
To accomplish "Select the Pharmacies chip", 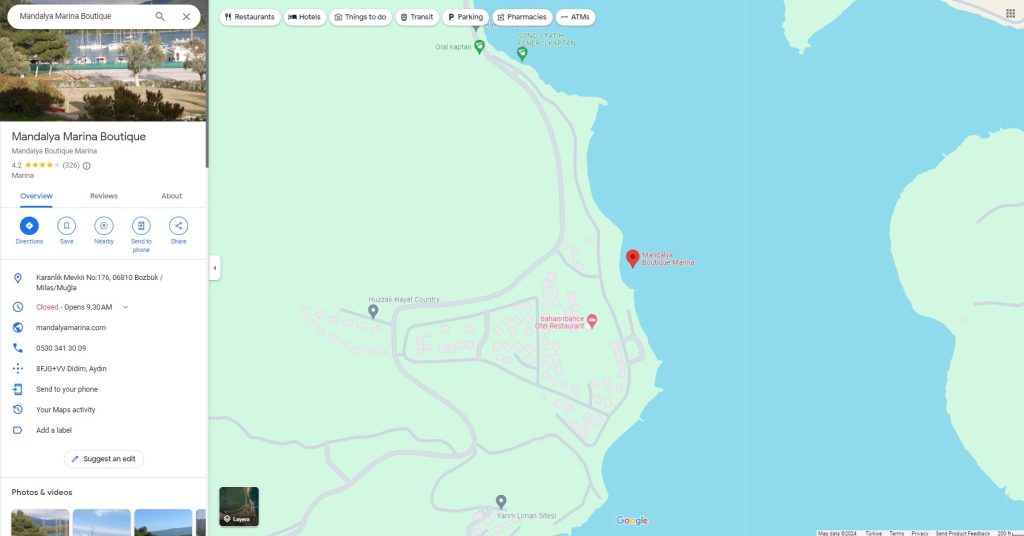I will (x=522, y=17).
